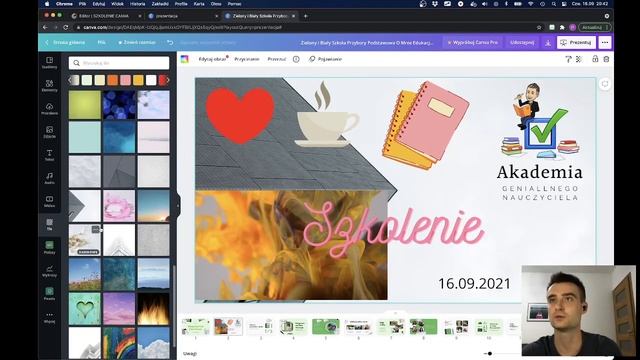
Task: Open the rainbow color picker square
Action: (184, 59)
